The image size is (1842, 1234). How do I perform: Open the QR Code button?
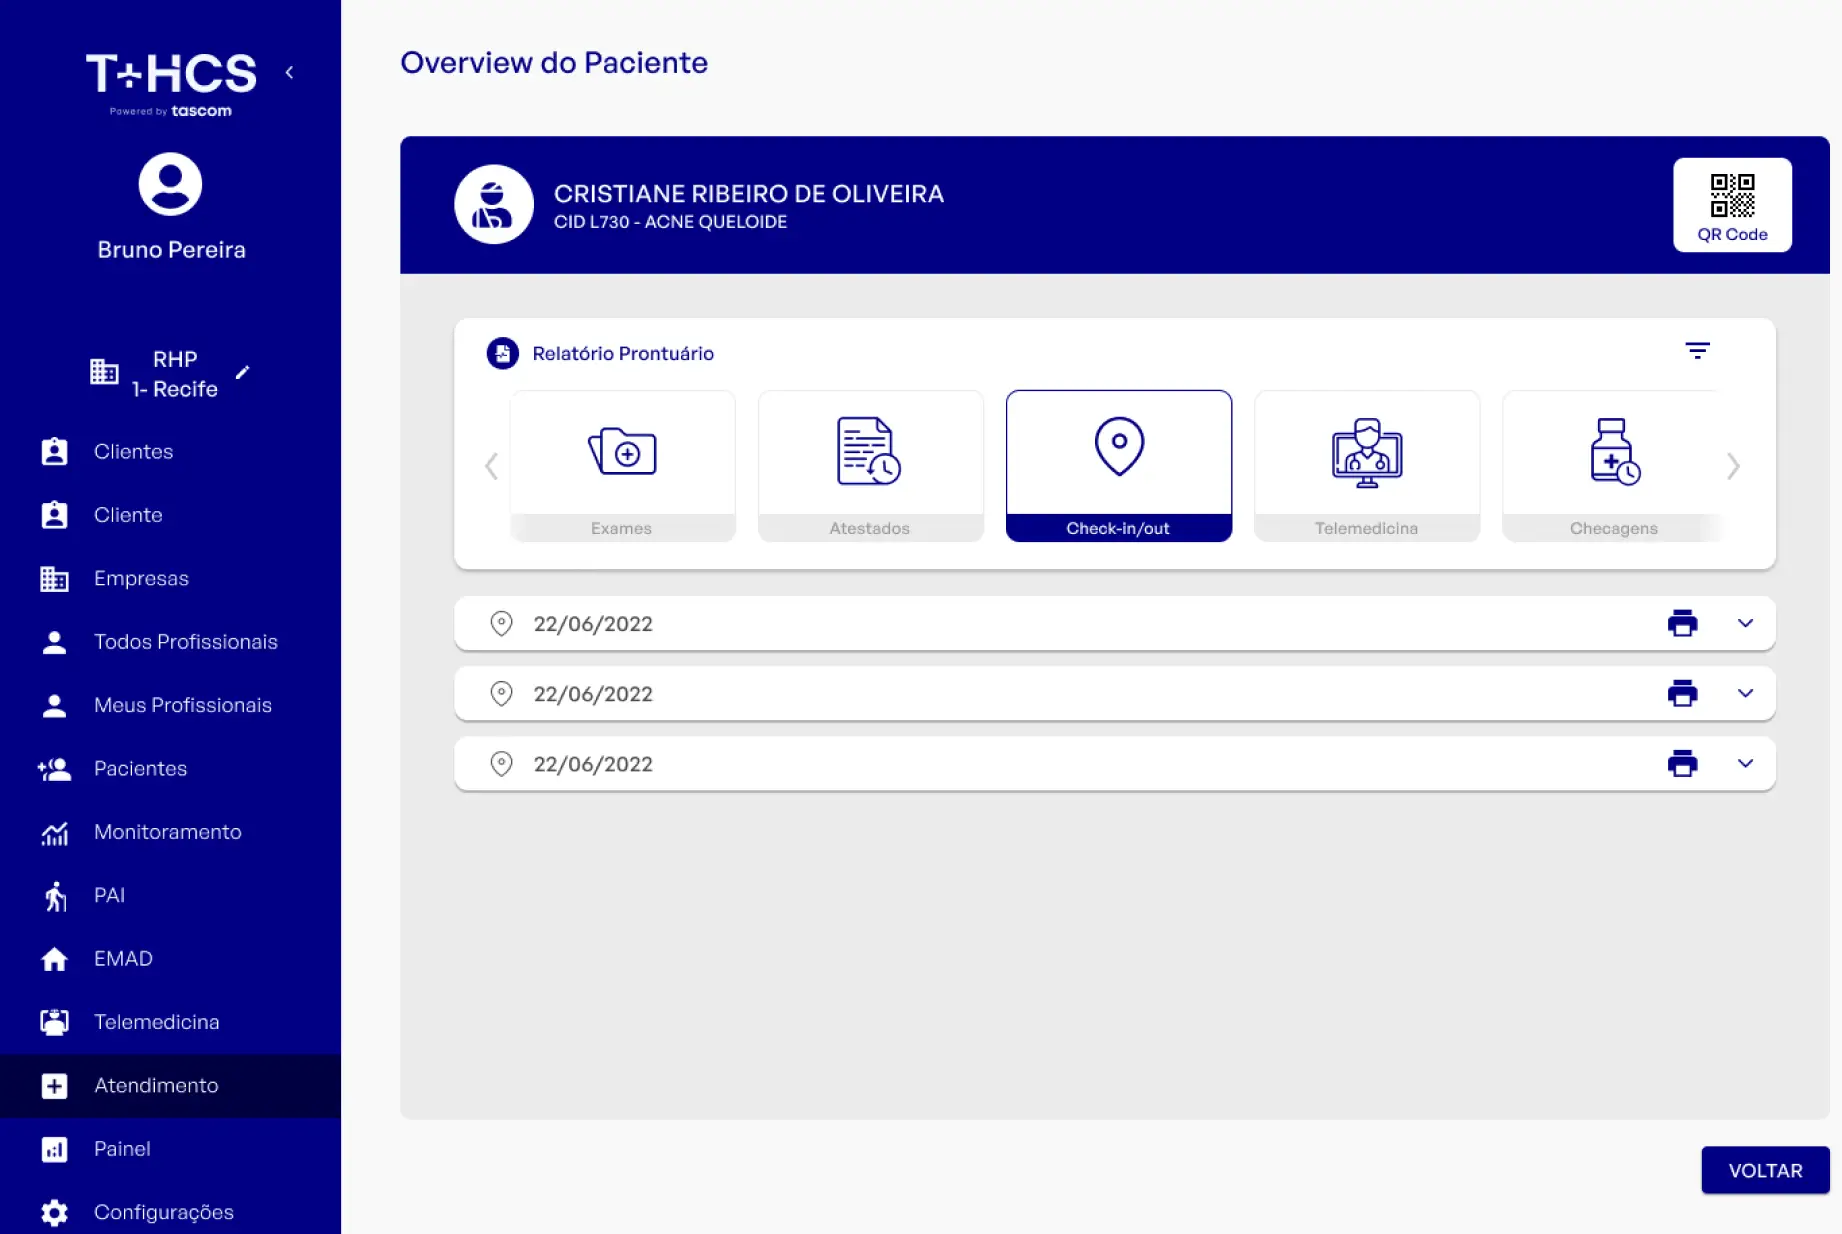pyautogui.click(x=1732, y=205)
